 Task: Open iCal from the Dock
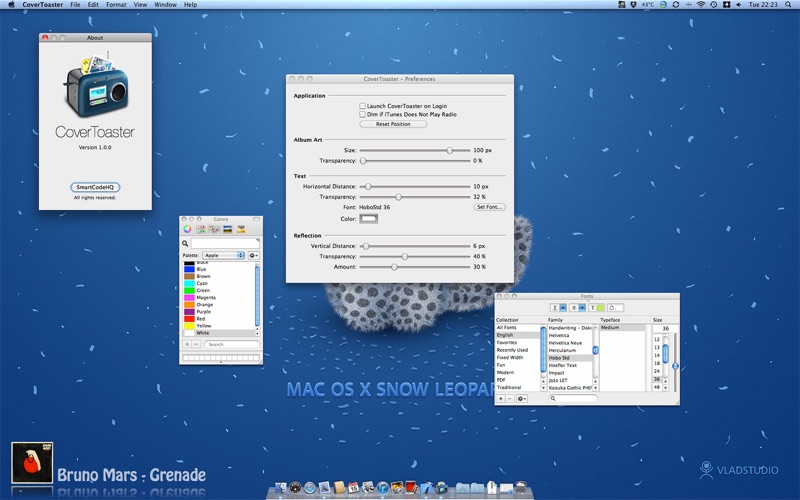point(353,488)
